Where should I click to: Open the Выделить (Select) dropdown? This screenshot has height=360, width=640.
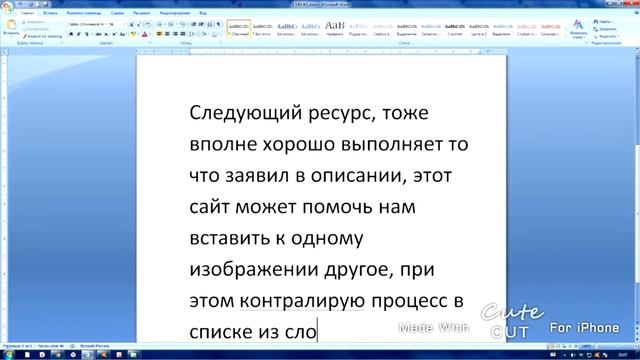(607, 36)
